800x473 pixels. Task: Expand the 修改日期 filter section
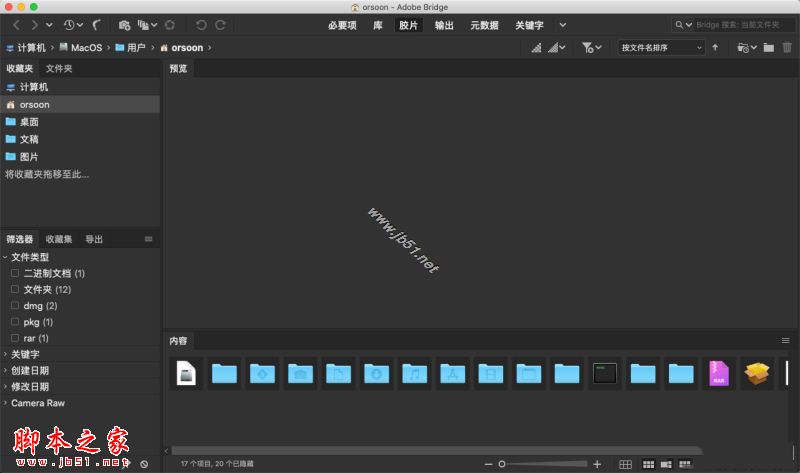point(5,386)
